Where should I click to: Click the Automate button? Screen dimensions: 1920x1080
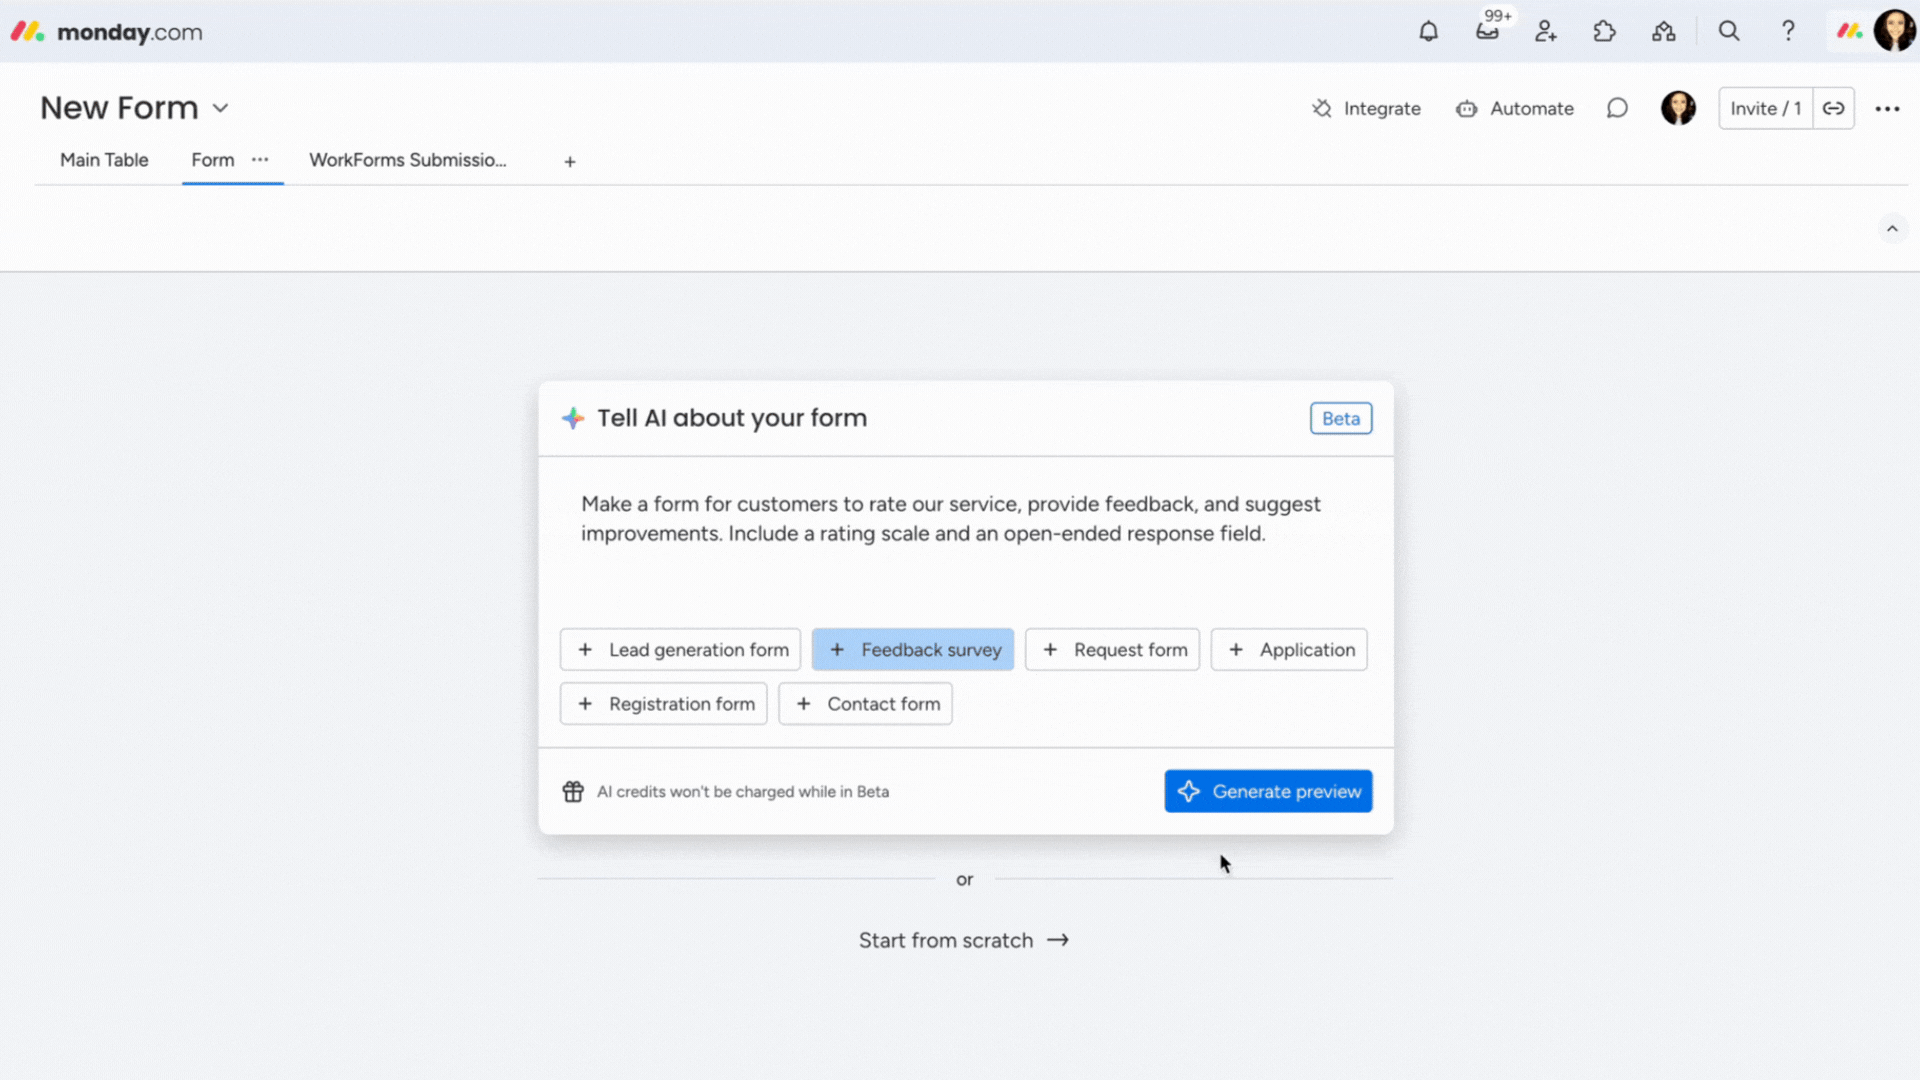(x=1514, y=108)
